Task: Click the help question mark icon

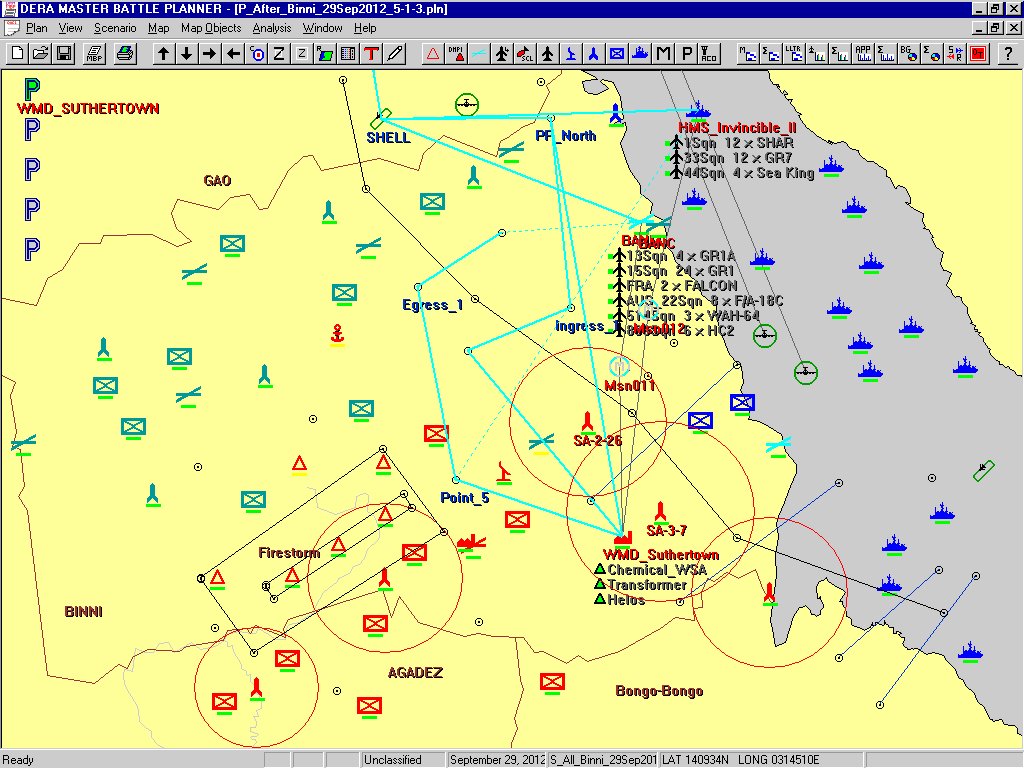Action: click(x=1008, y=53)
